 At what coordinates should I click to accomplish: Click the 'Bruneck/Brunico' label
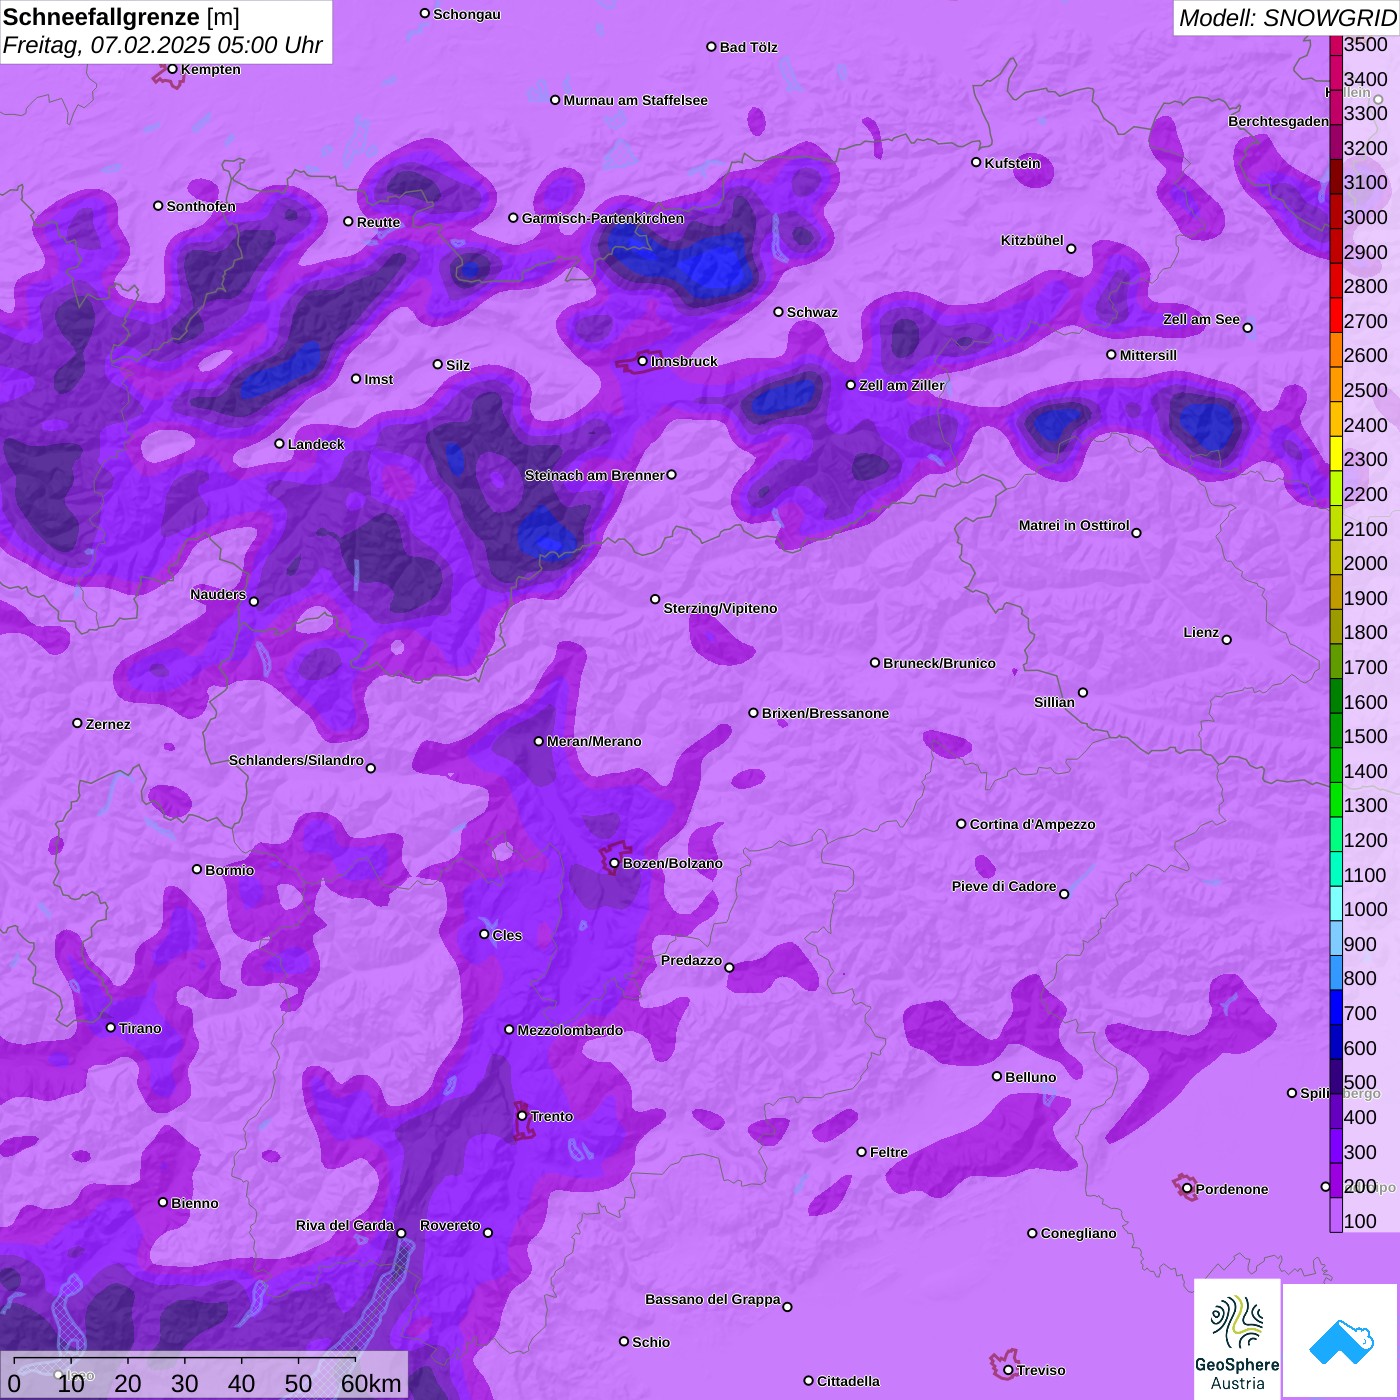[939, 663]
